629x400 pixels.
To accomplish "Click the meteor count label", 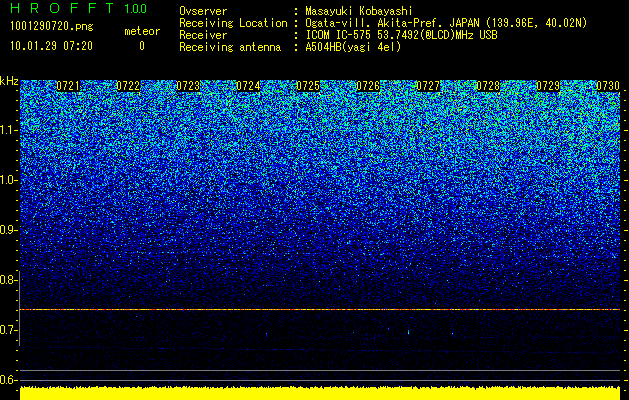I will coord(142,31).
